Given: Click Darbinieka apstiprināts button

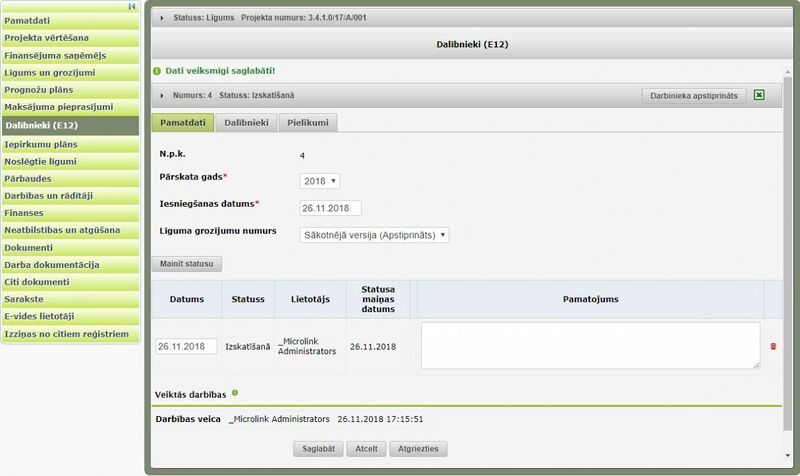Looking at the screenshot, I should pyautogui.click(x=694, y=95).
